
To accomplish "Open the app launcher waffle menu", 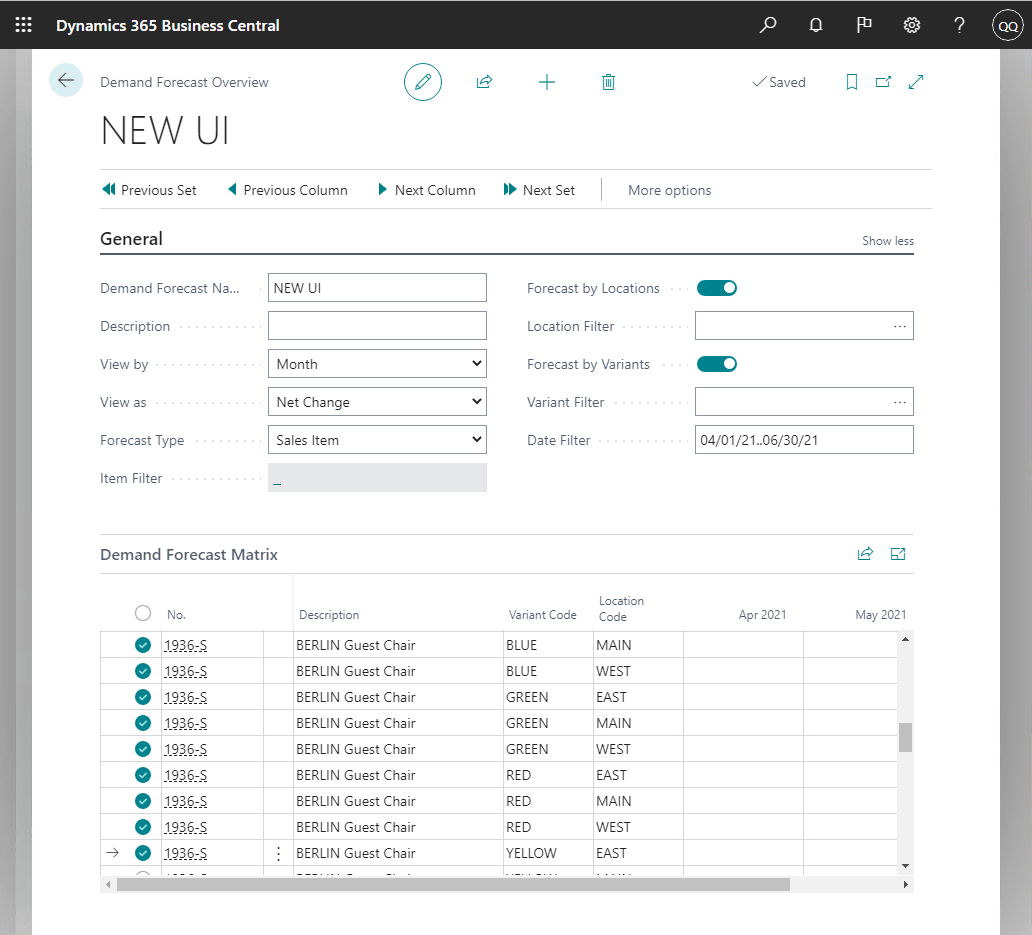I will [x=24, y=25].
